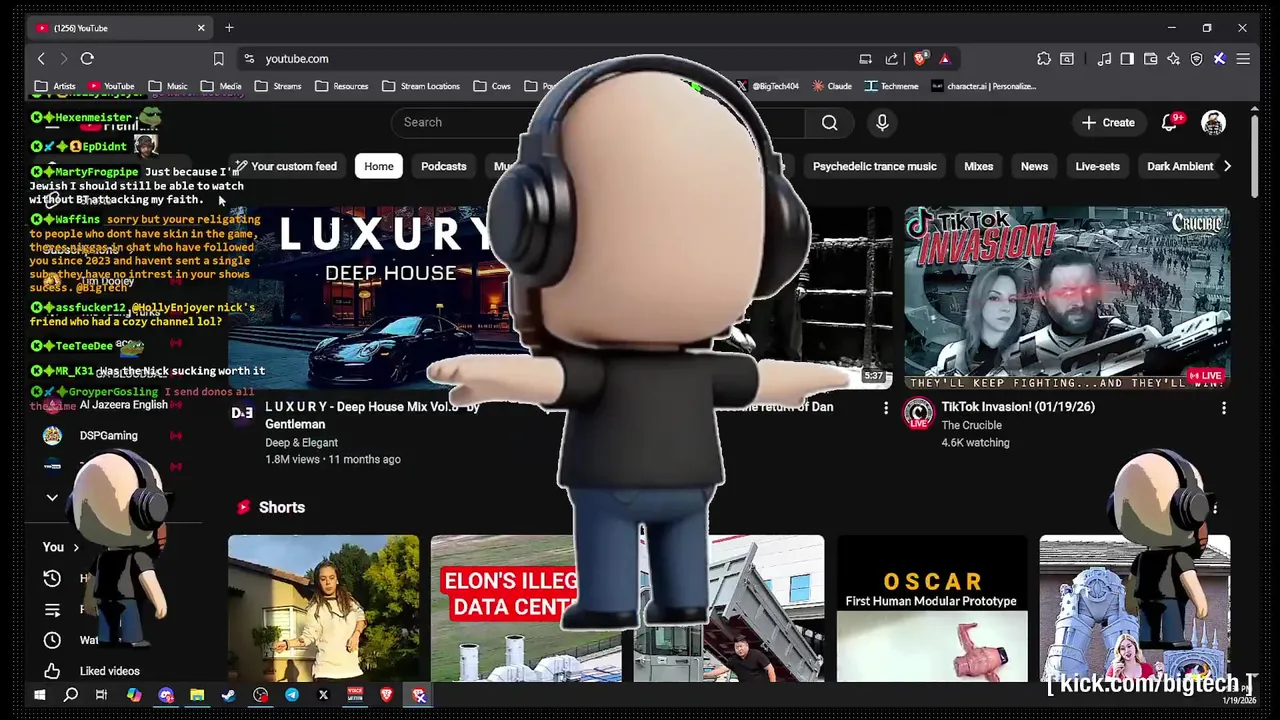
Task: Open the browser extensions puzzle icon
Action: [x=1043, y=59]
